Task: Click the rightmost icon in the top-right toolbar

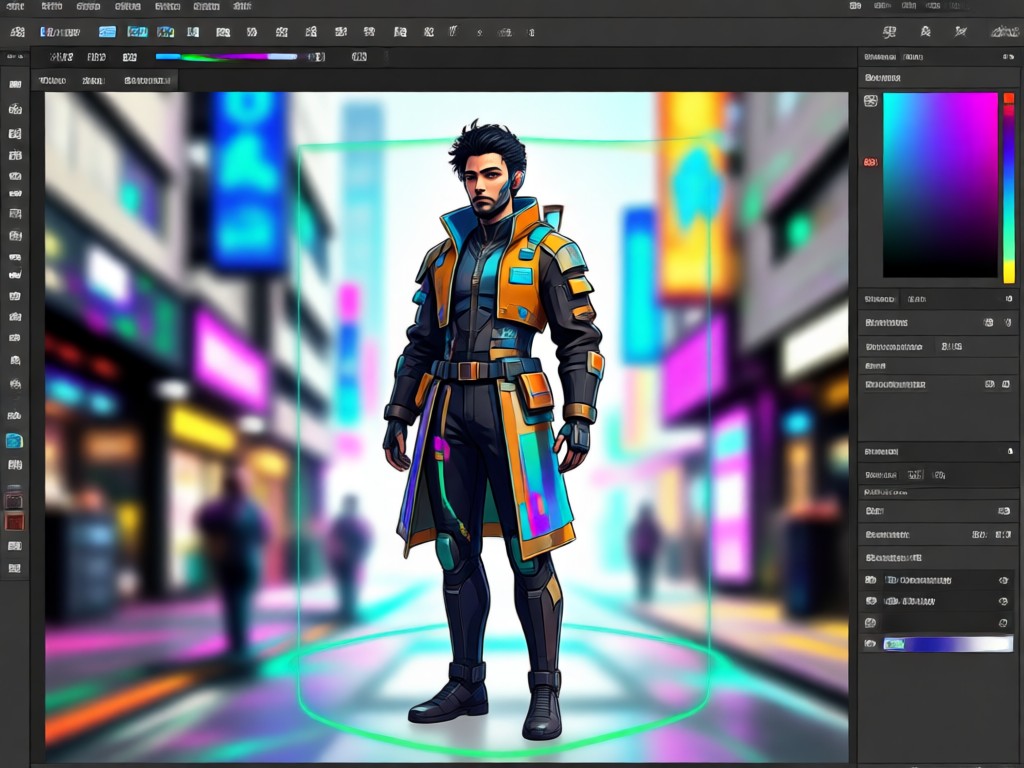Action: 1004,31
